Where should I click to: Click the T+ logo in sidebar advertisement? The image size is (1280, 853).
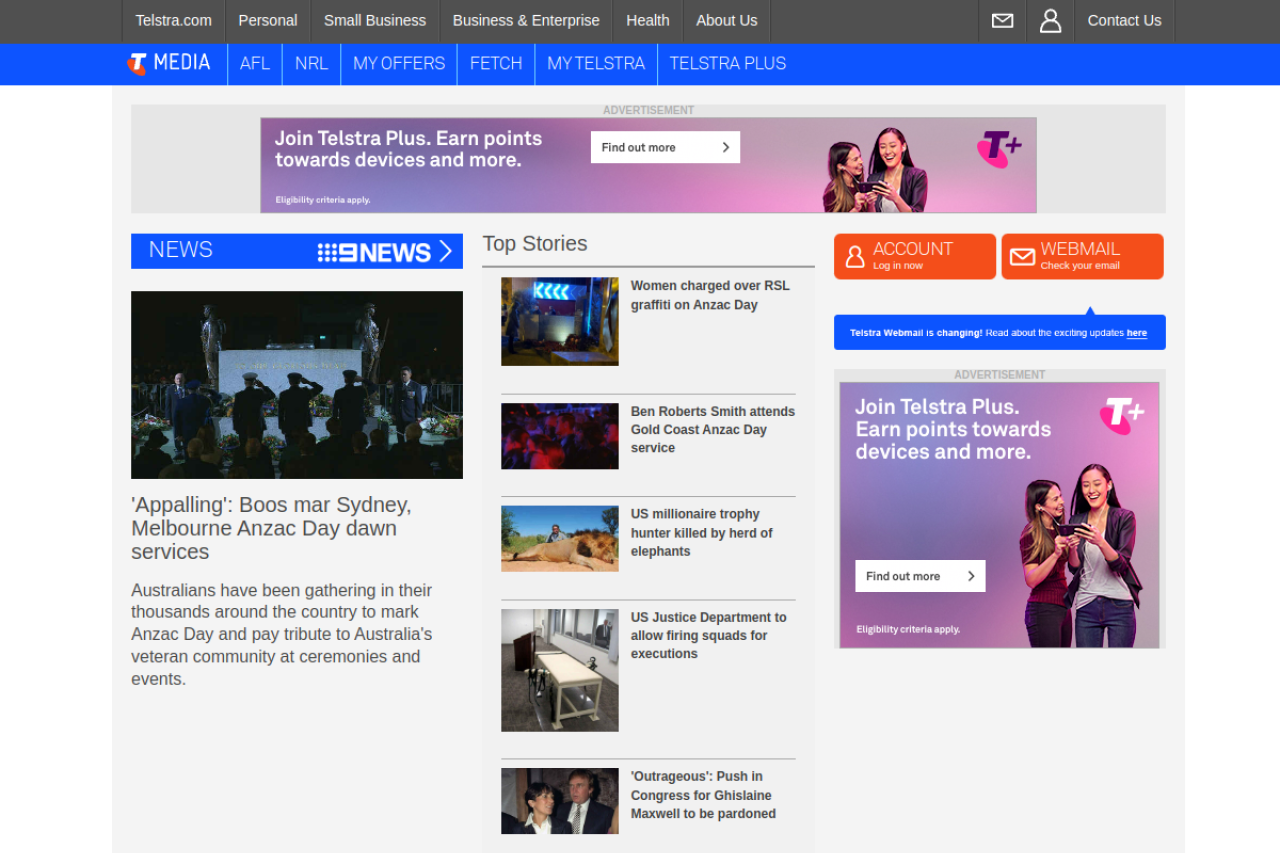click(1121, 415)
